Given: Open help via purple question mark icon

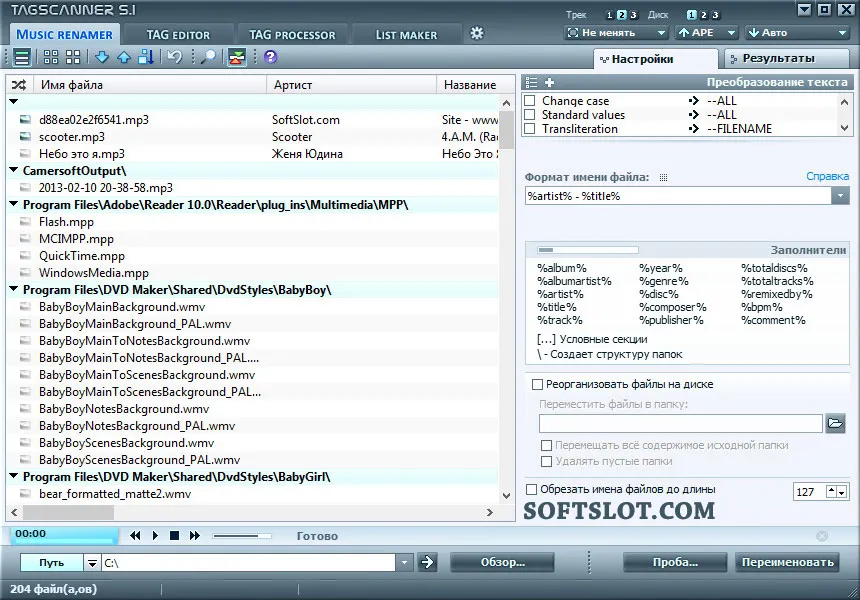Looking at the screenshot, I should (x=270, y=57).
